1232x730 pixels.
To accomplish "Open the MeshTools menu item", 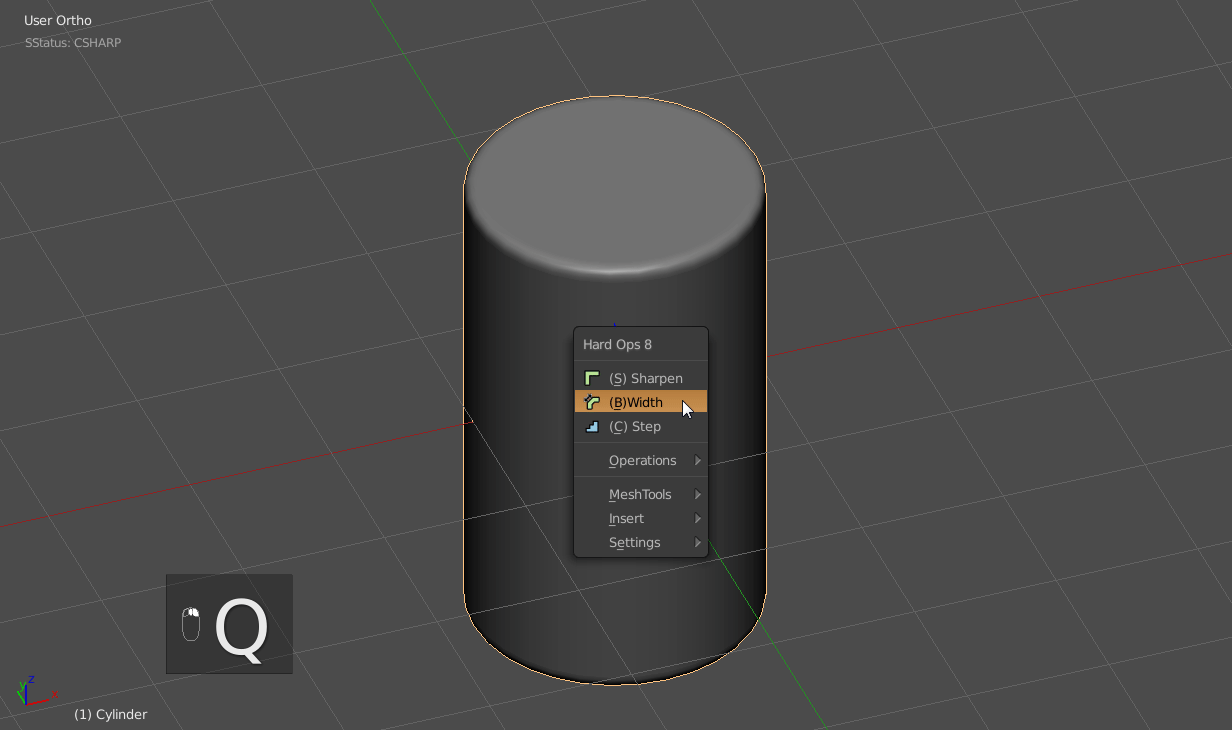I will click(x=640, y=495).
